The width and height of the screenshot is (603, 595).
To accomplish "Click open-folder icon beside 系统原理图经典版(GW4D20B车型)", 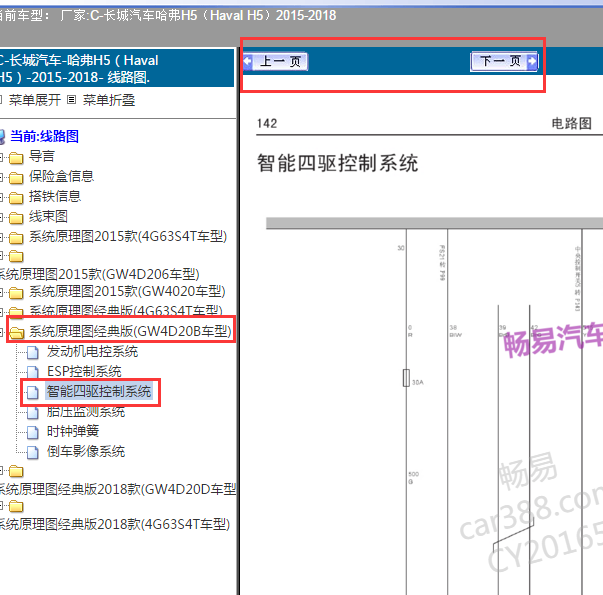I will coord(17,332).
